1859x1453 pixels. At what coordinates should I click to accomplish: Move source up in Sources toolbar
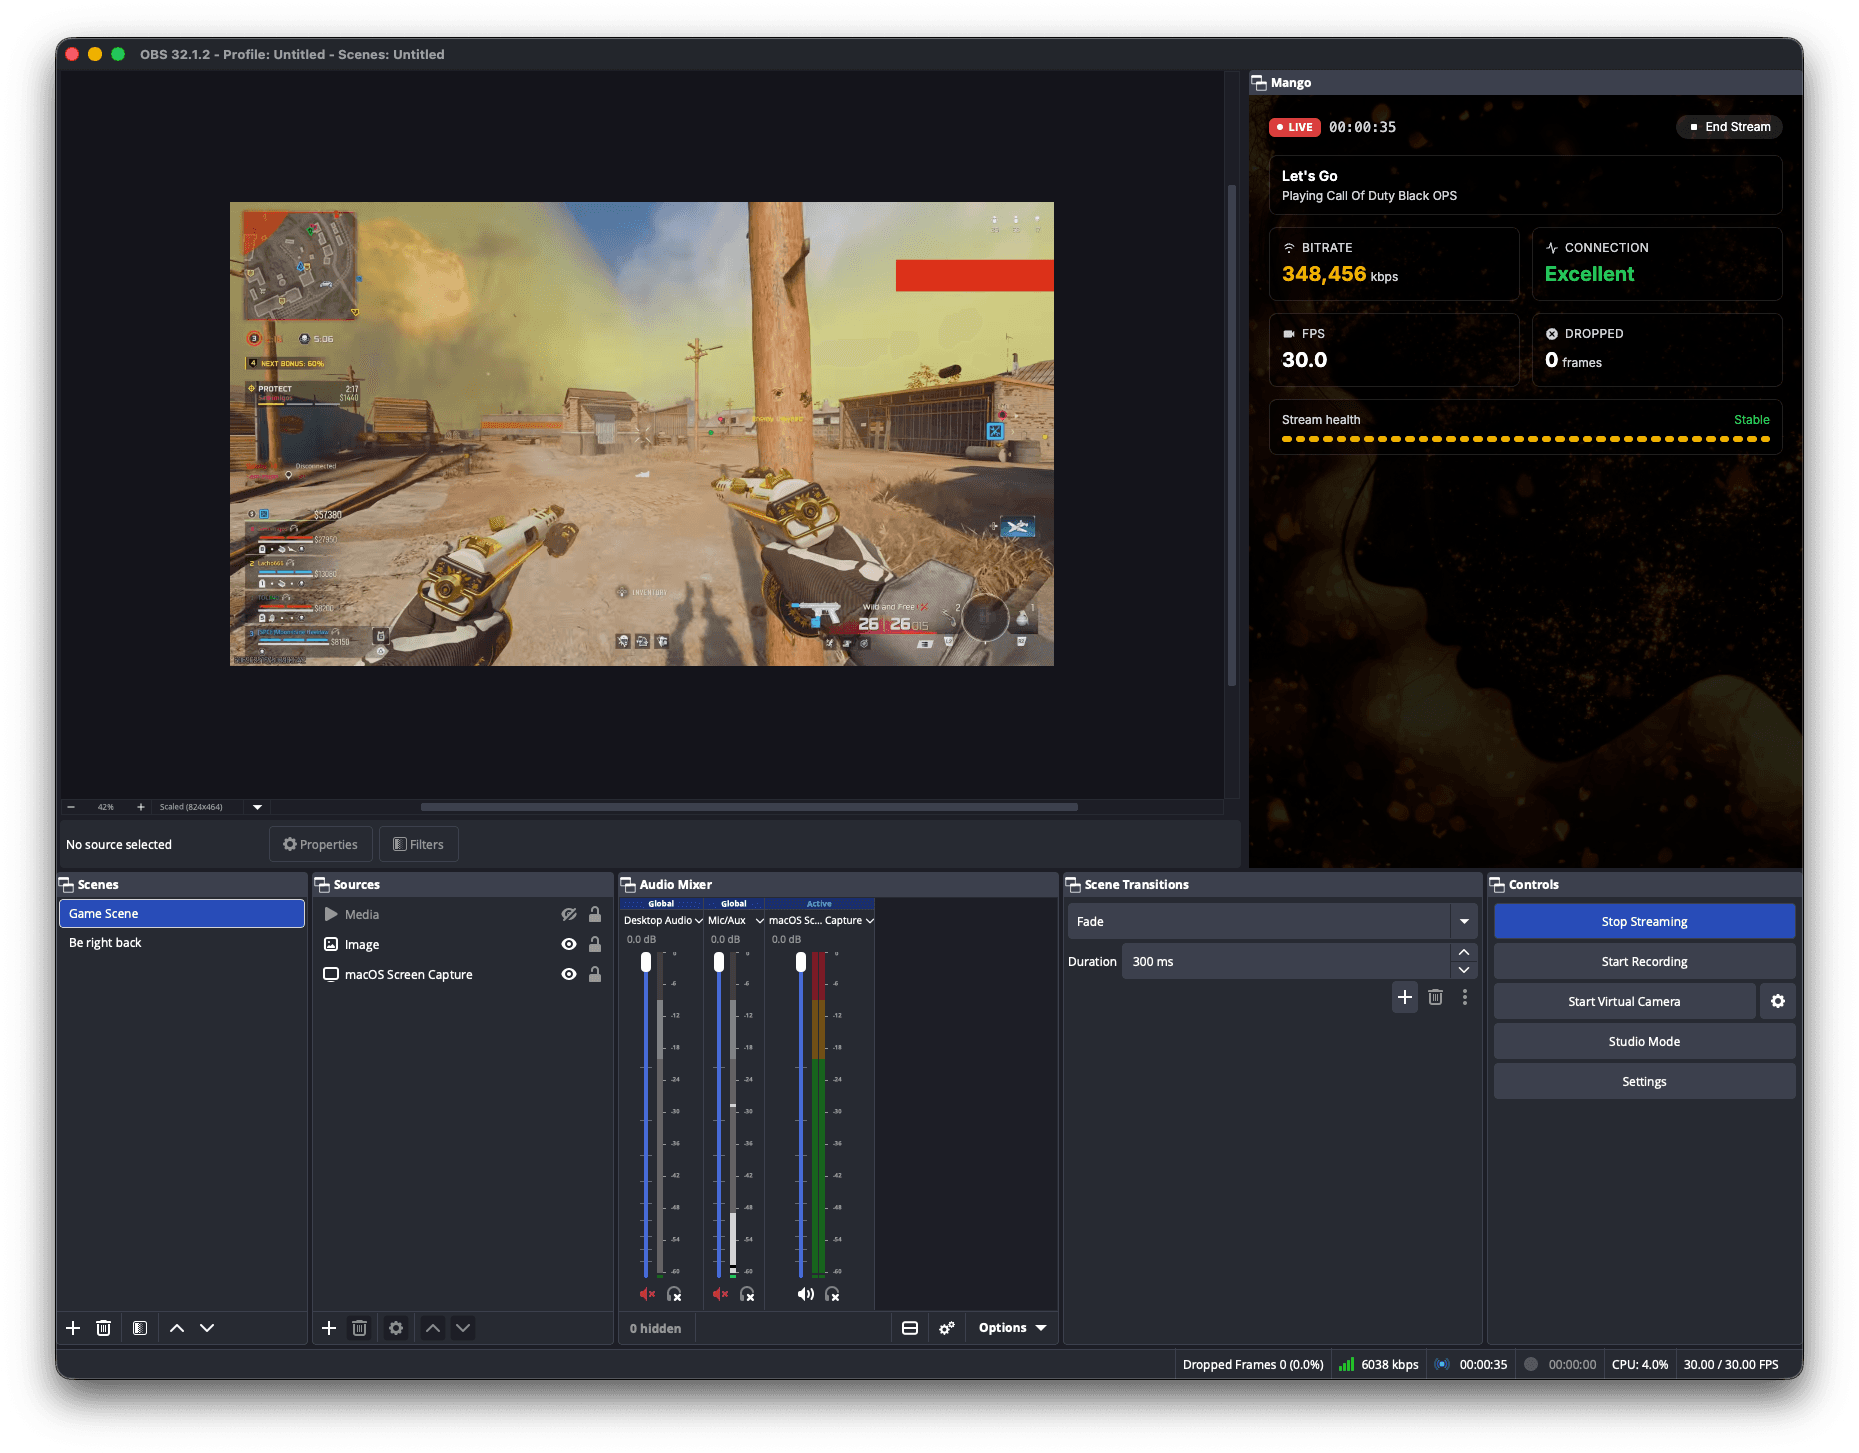pyautogui.click(x=433, y=1328)
